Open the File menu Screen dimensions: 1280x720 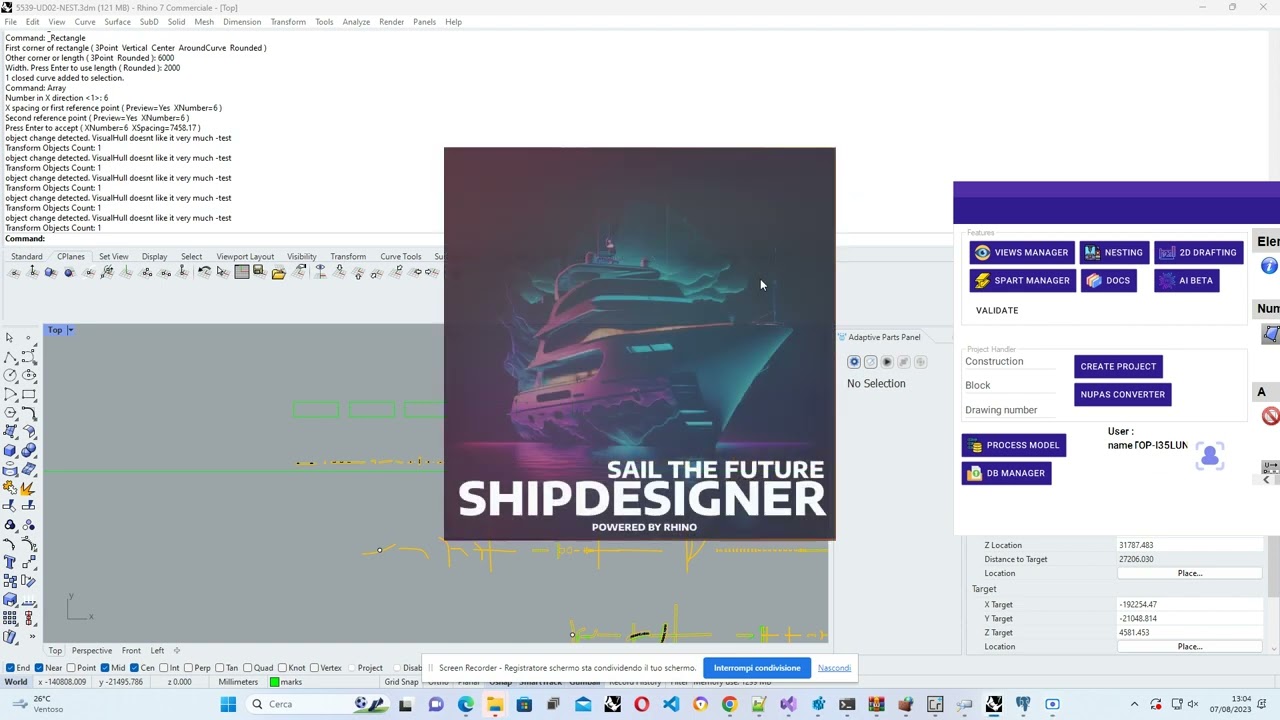10,22
